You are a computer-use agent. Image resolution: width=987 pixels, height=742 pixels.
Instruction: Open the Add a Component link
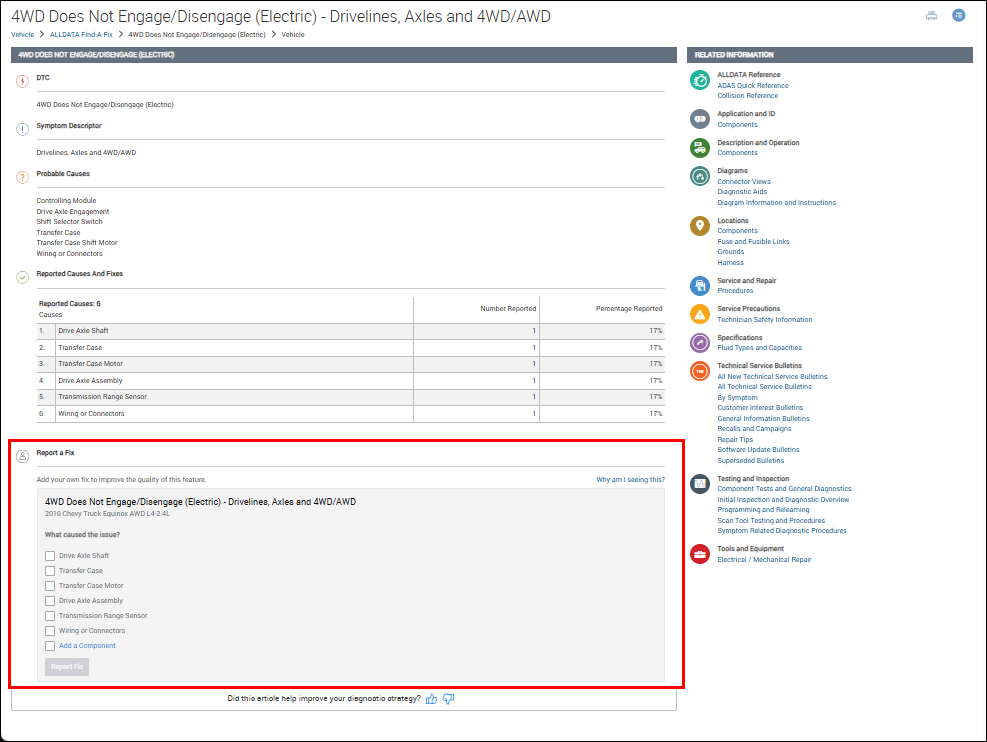pos(87,646)
